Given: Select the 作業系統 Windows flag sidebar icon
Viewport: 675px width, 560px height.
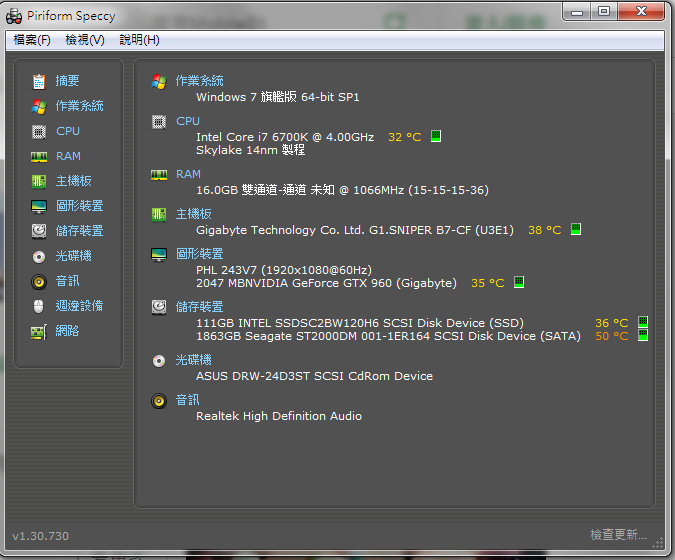Looking at the screenshot, I should 39,106.
